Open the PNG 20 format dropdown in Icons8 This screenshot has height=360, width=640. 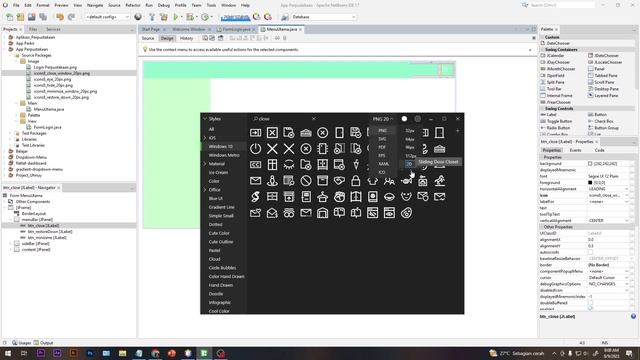(383, 119)
